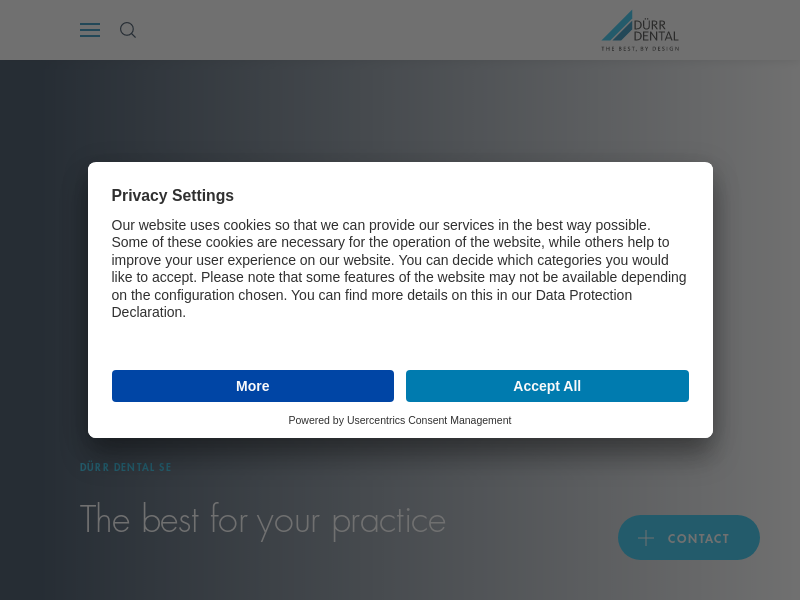Open the hamburger navigation menu
The image size is (800, 600).
pyautogui.click(x=90, y=30)
